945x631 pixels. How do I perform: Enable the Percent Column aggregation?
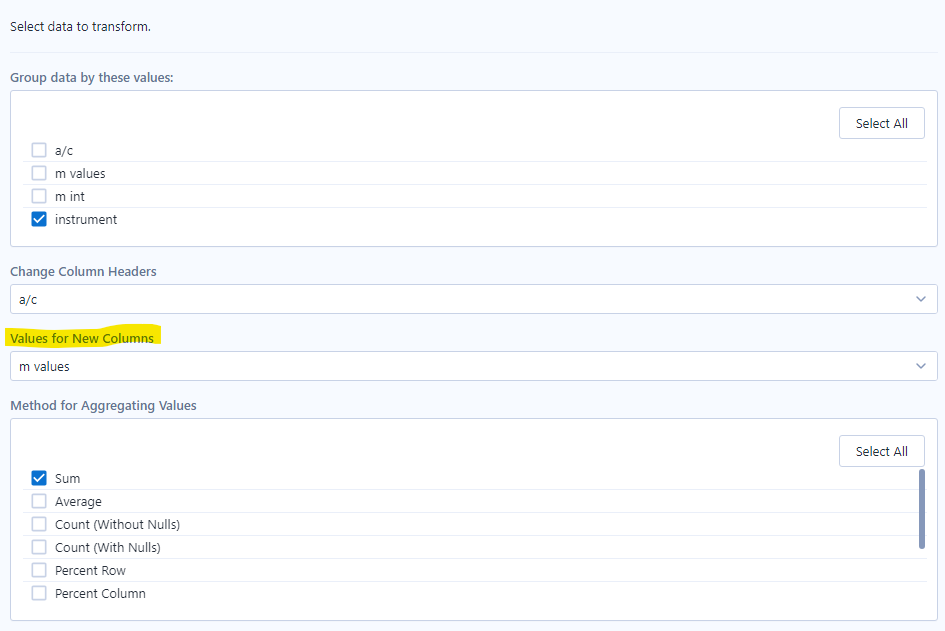[x=38, y=592]
